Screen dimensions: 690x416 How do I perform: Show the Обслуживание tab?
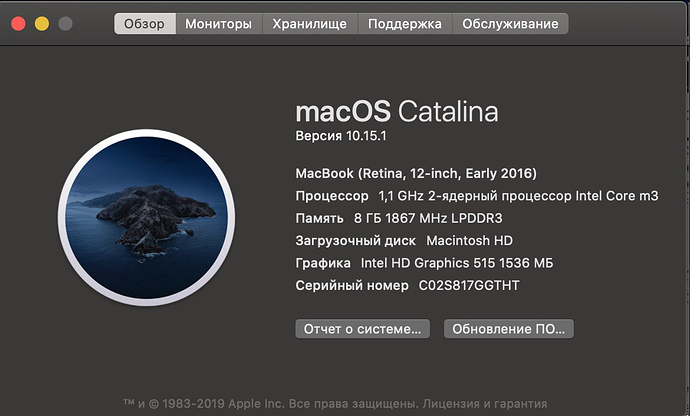pyautogui.click(x=510, y=23)
